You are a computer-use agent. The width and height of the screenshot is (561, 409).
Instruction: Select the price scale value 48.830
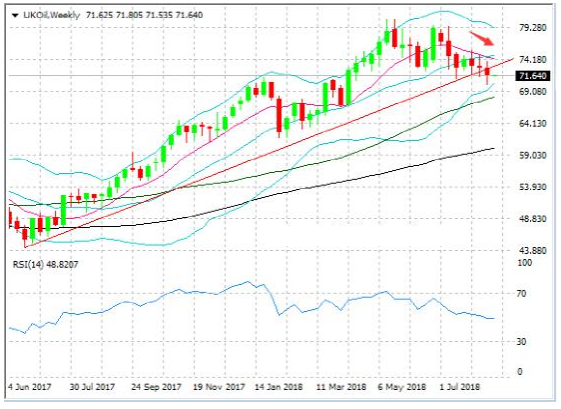[533, 219]
